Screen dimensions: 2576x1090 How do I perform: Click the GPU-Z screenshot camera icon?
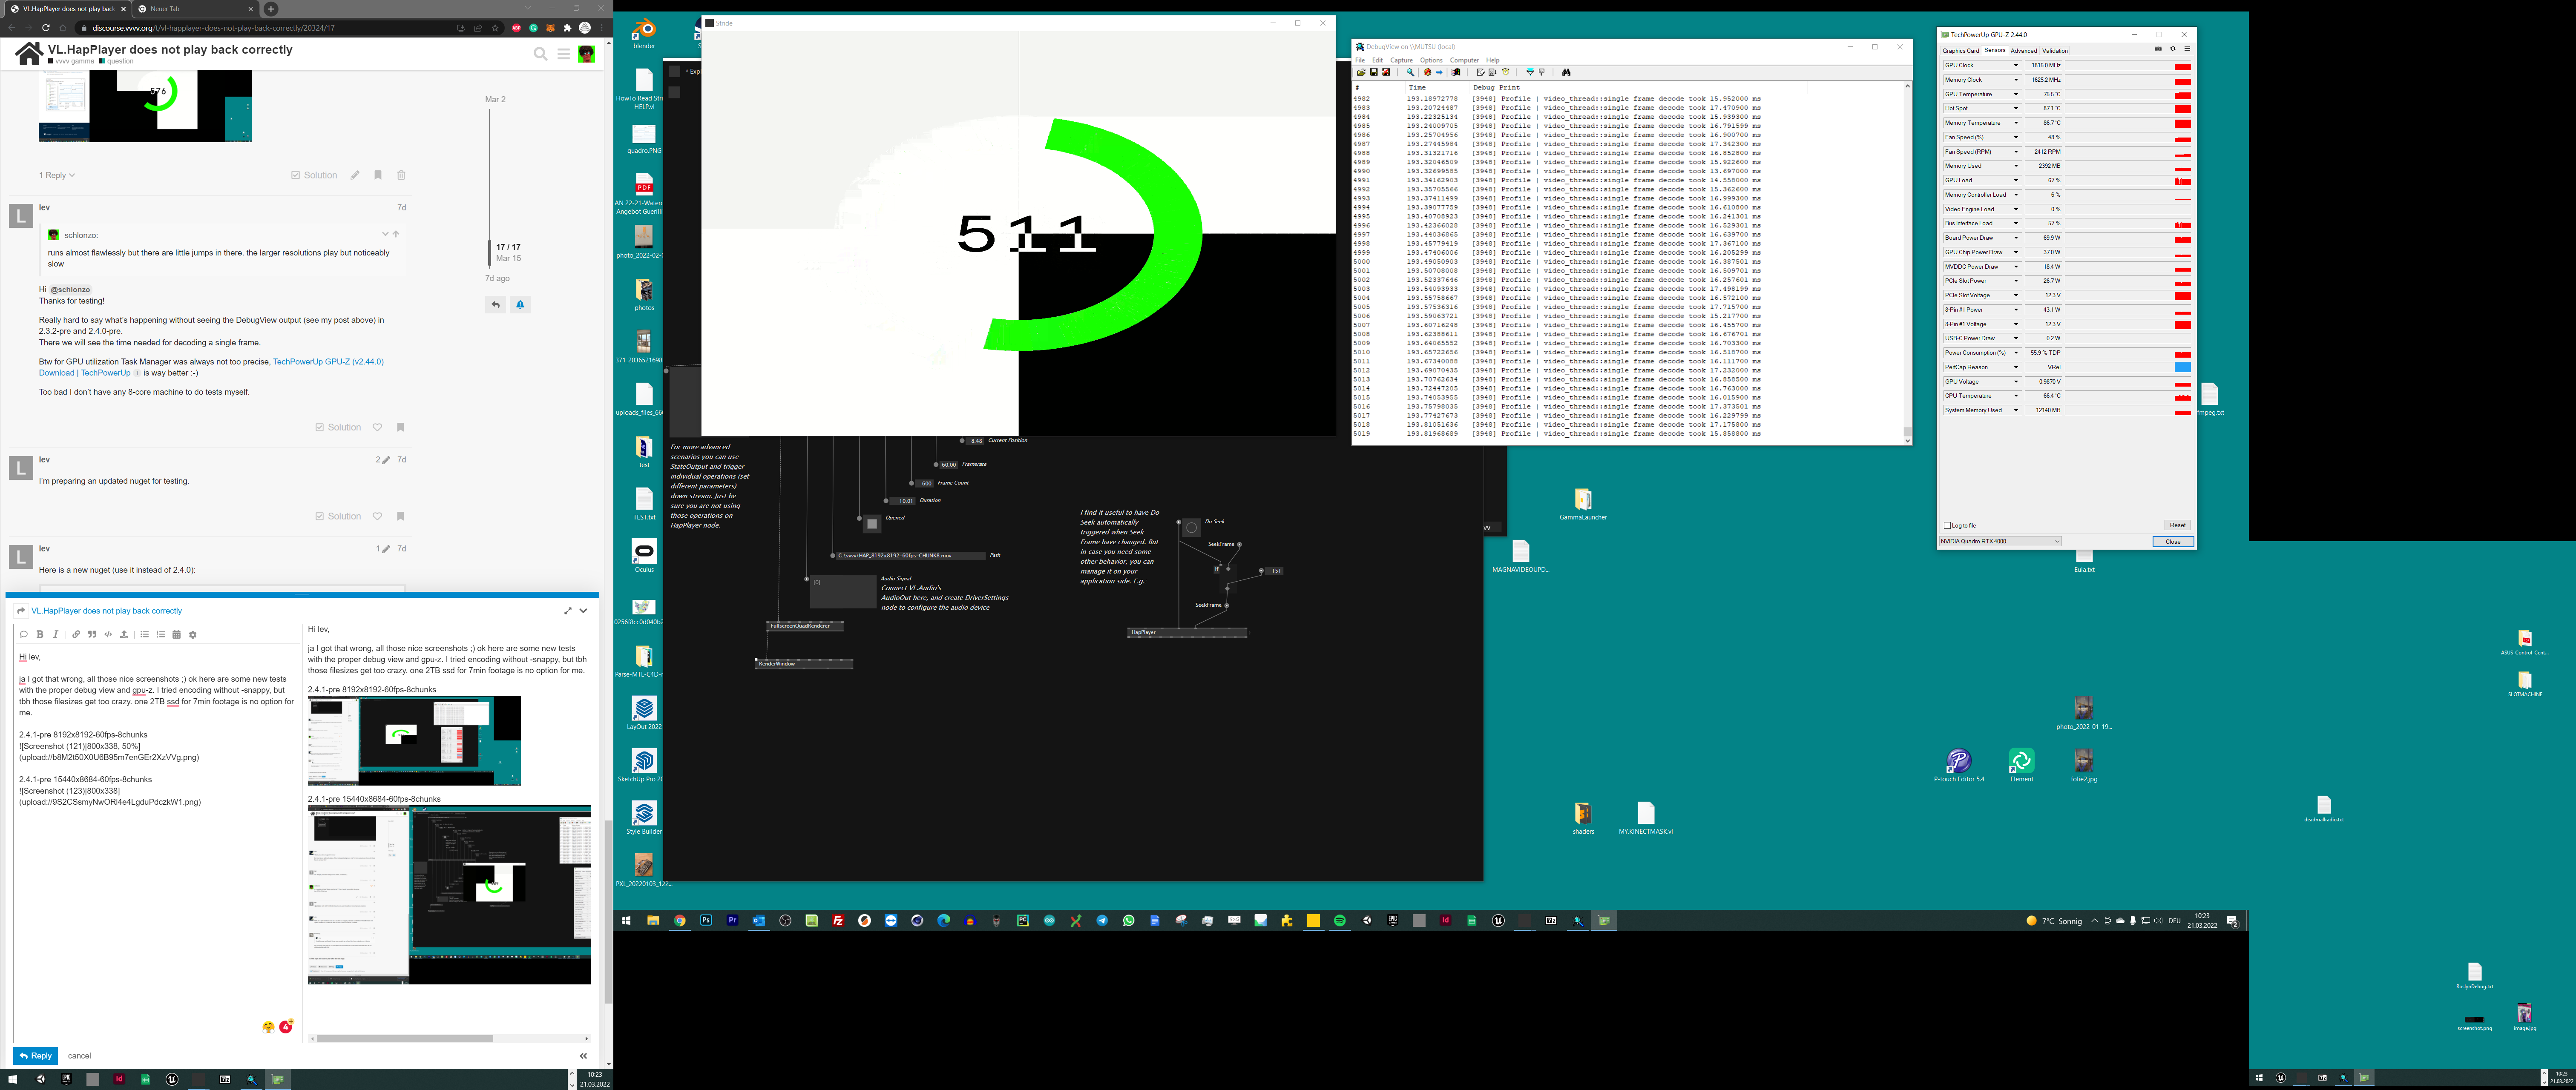(x=2158, y=49)
